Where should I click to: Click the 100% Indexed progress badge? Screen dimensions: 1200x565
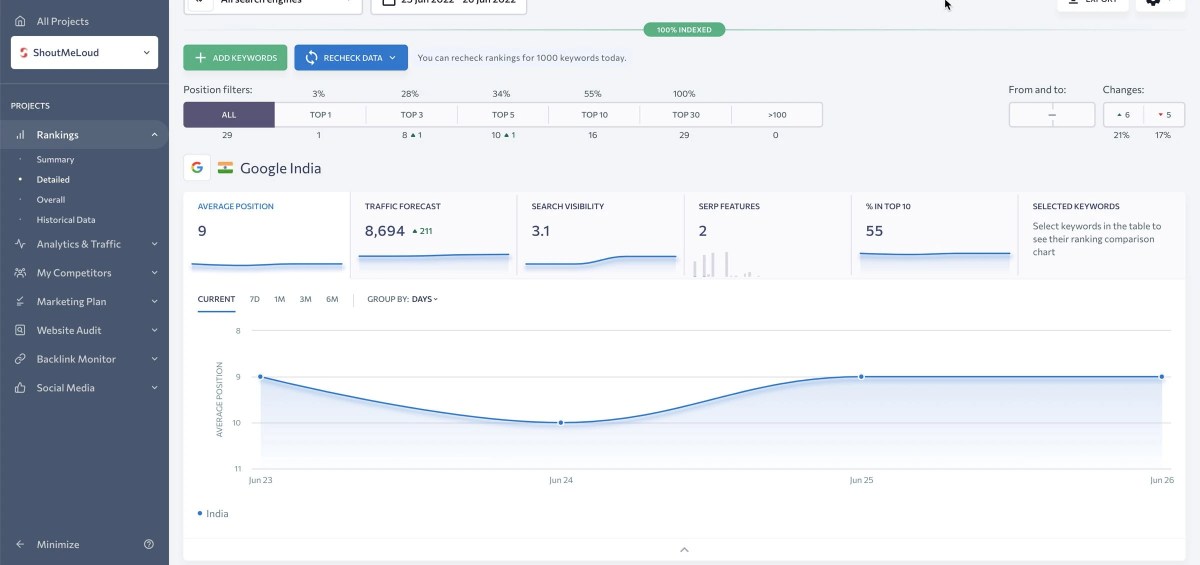pos(684,30)
